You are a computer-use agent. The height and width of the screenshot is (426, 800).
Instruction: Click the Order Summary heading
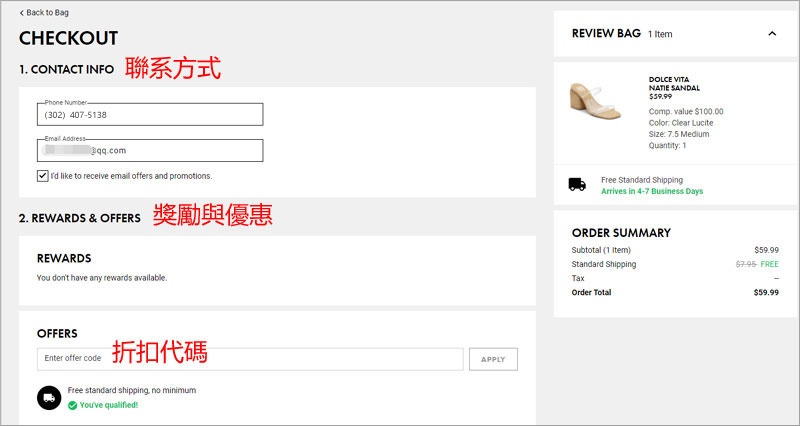tap(621, 233)
